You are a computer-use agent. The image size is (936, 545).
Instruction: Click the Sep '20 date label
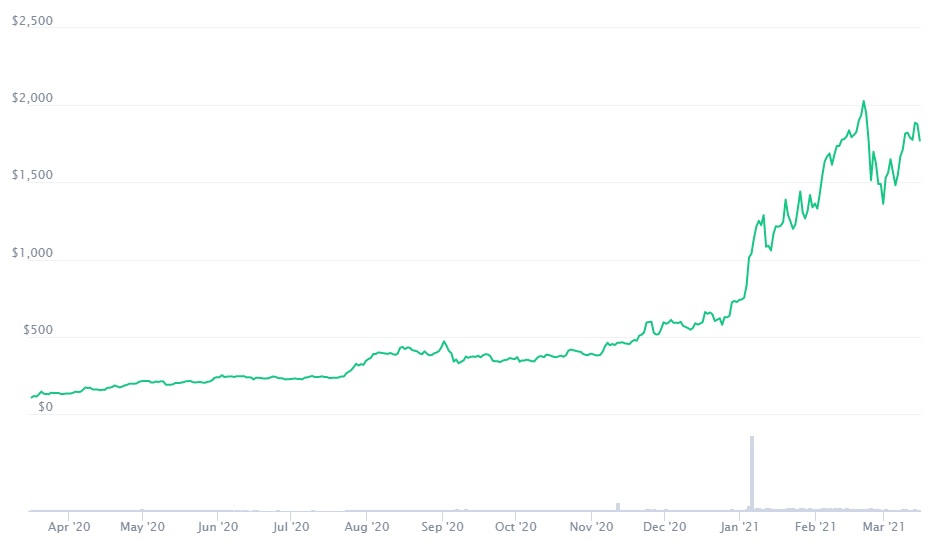tap(442, 526)
